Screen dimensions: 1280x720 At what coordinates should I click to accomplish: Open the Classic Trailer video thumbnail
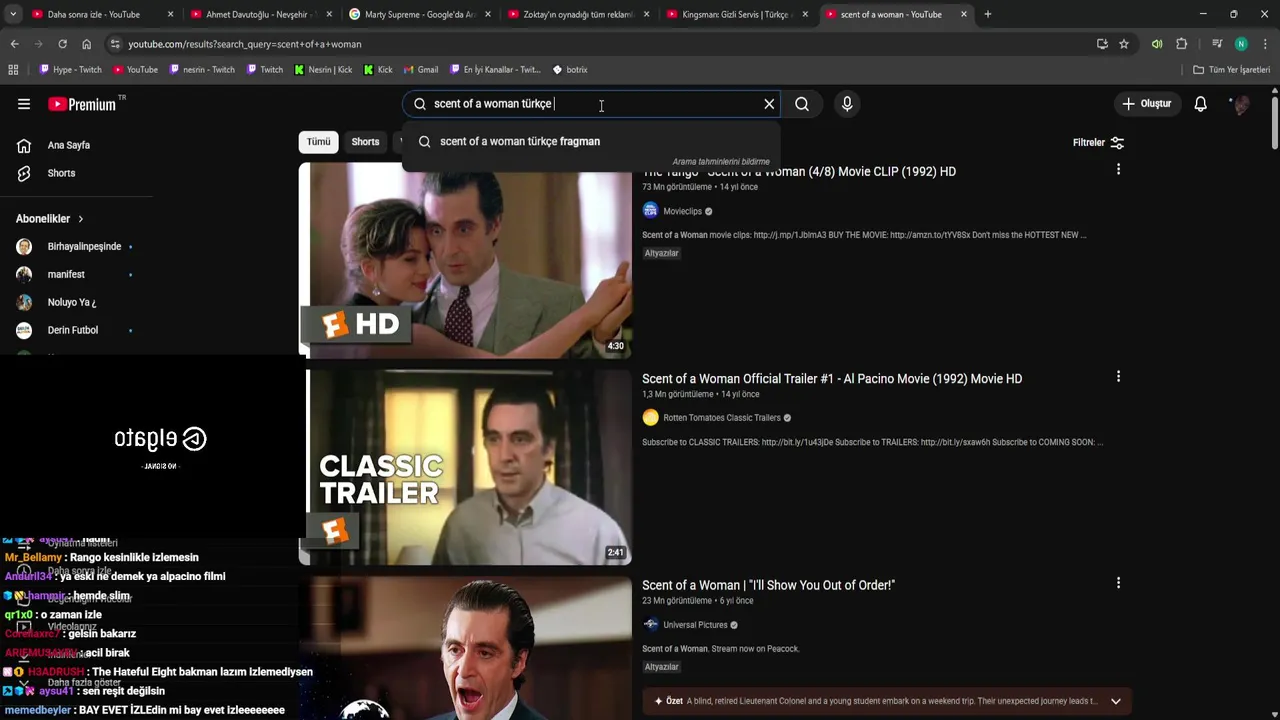(465, 467)
